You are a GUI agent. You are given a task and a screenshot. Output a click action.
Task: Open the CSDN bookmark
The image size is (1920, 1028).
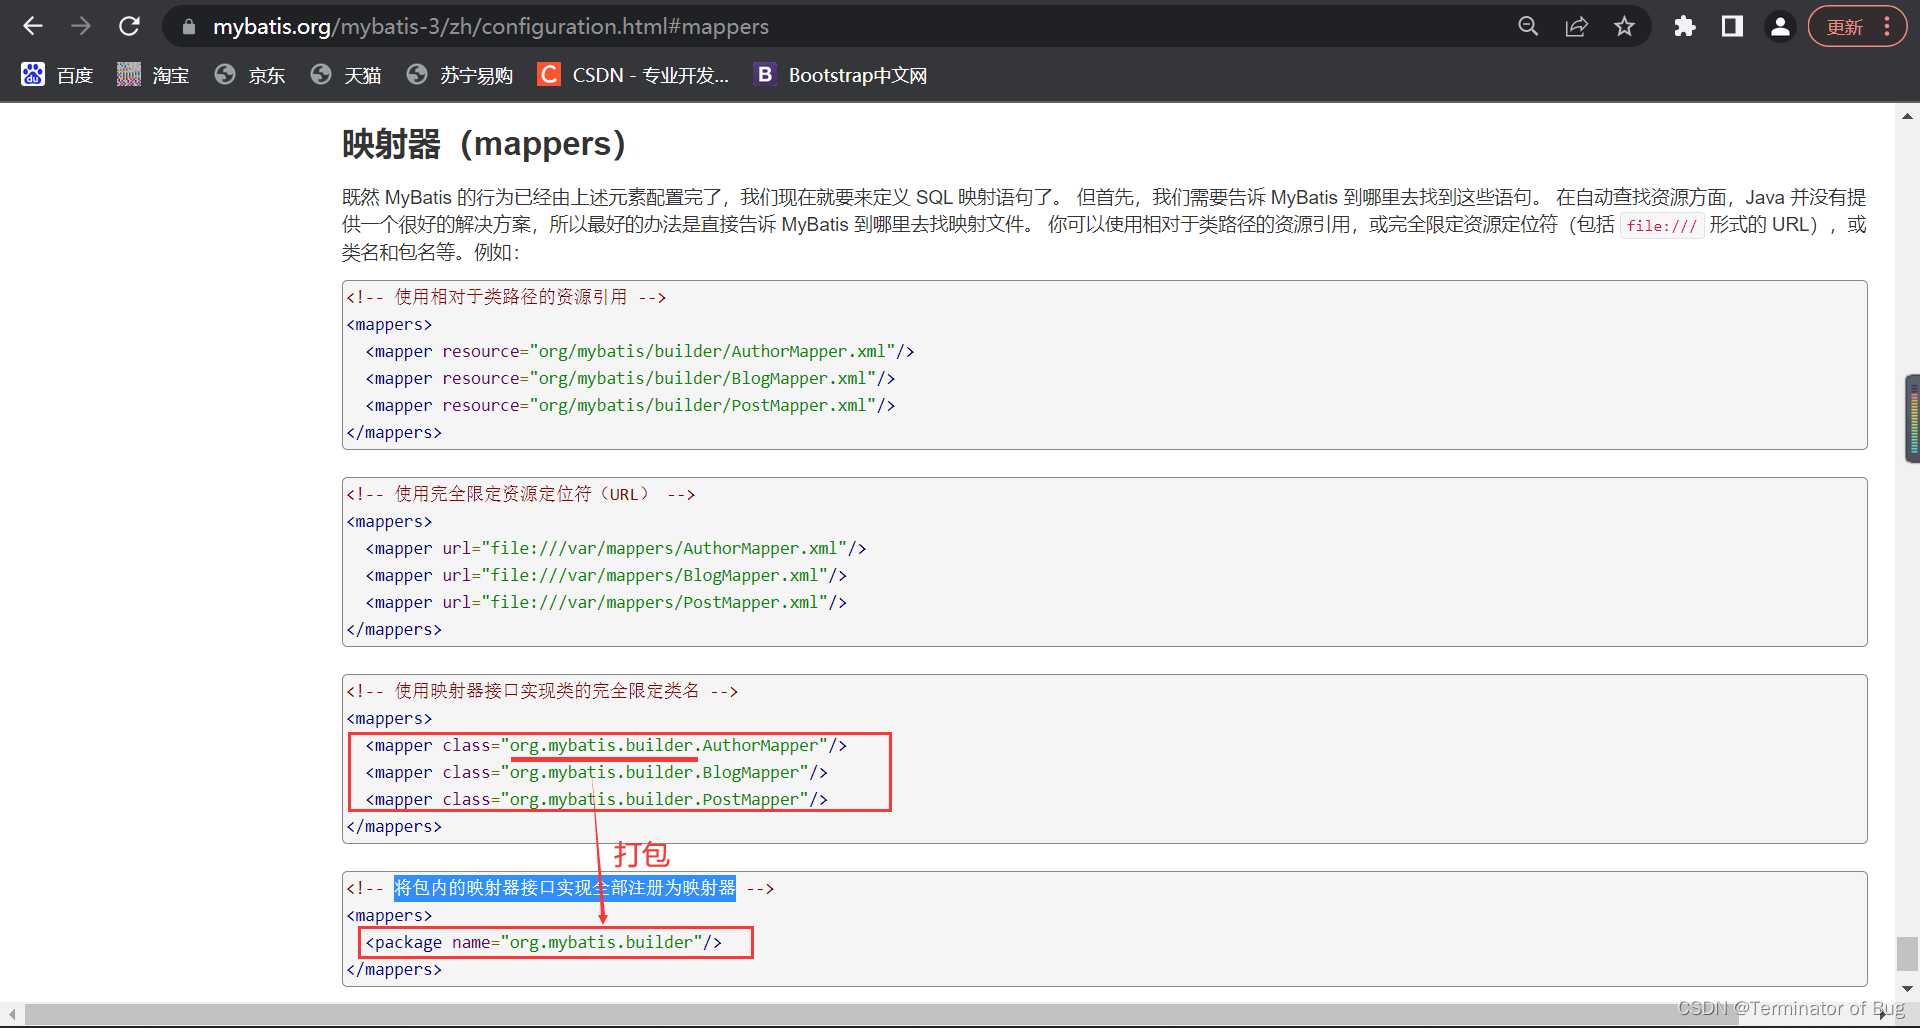click(633, 75)
